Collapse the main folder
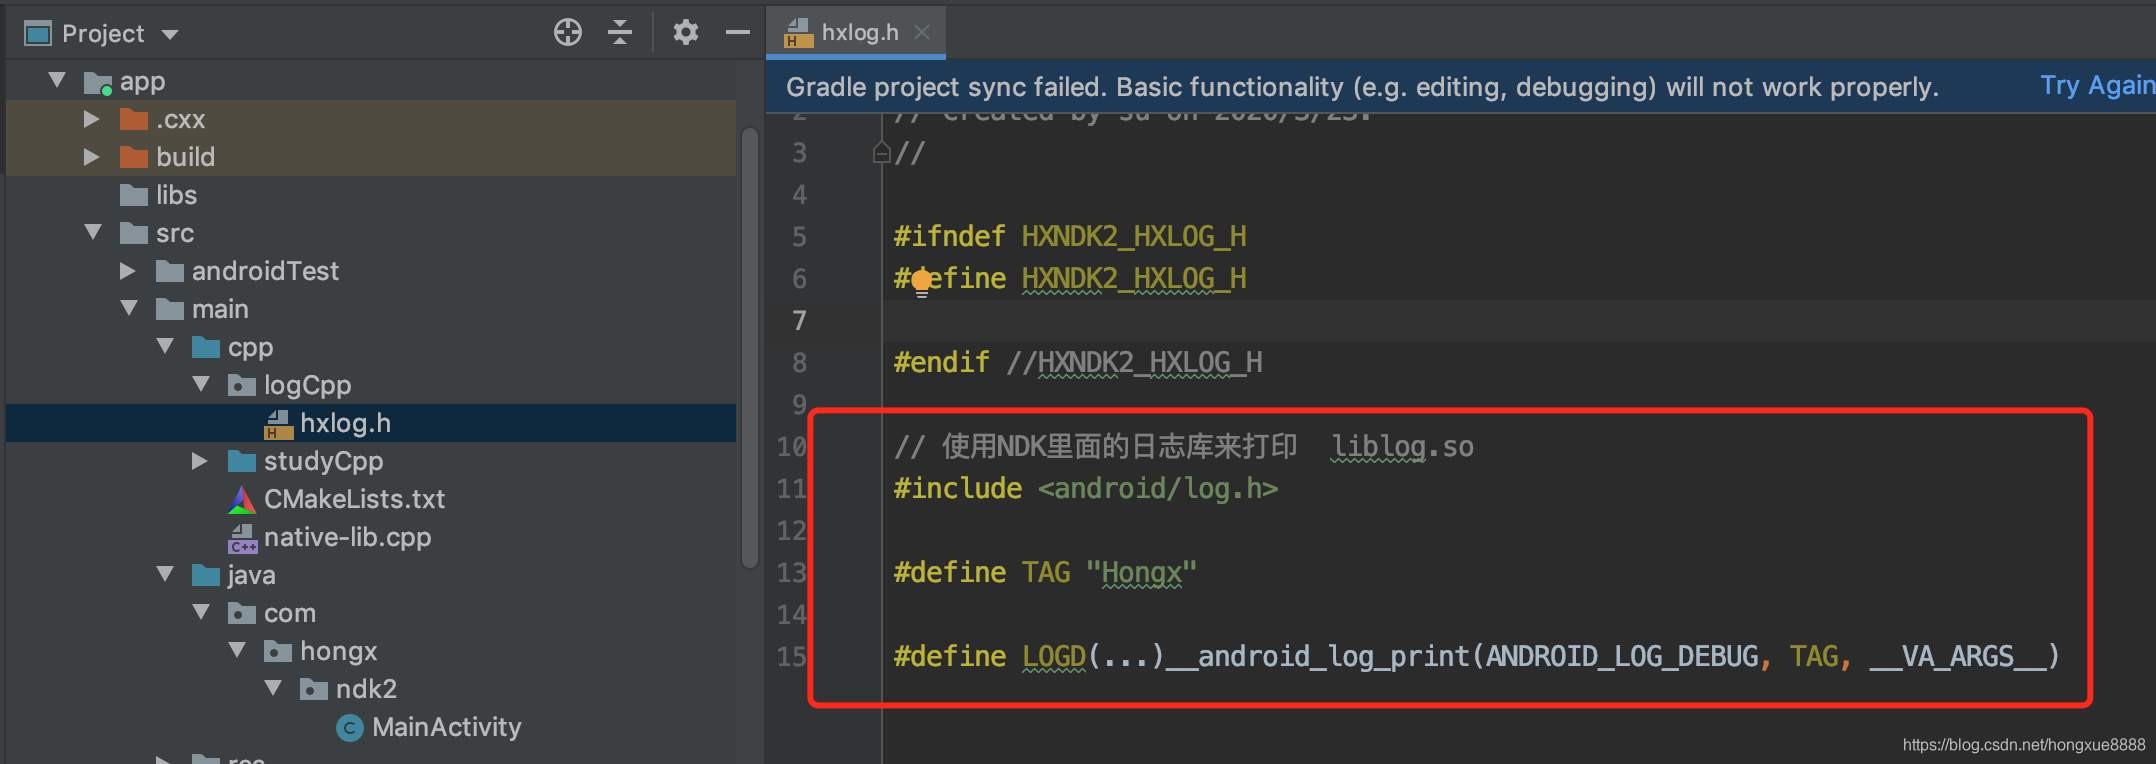 [x=129, y=309]
